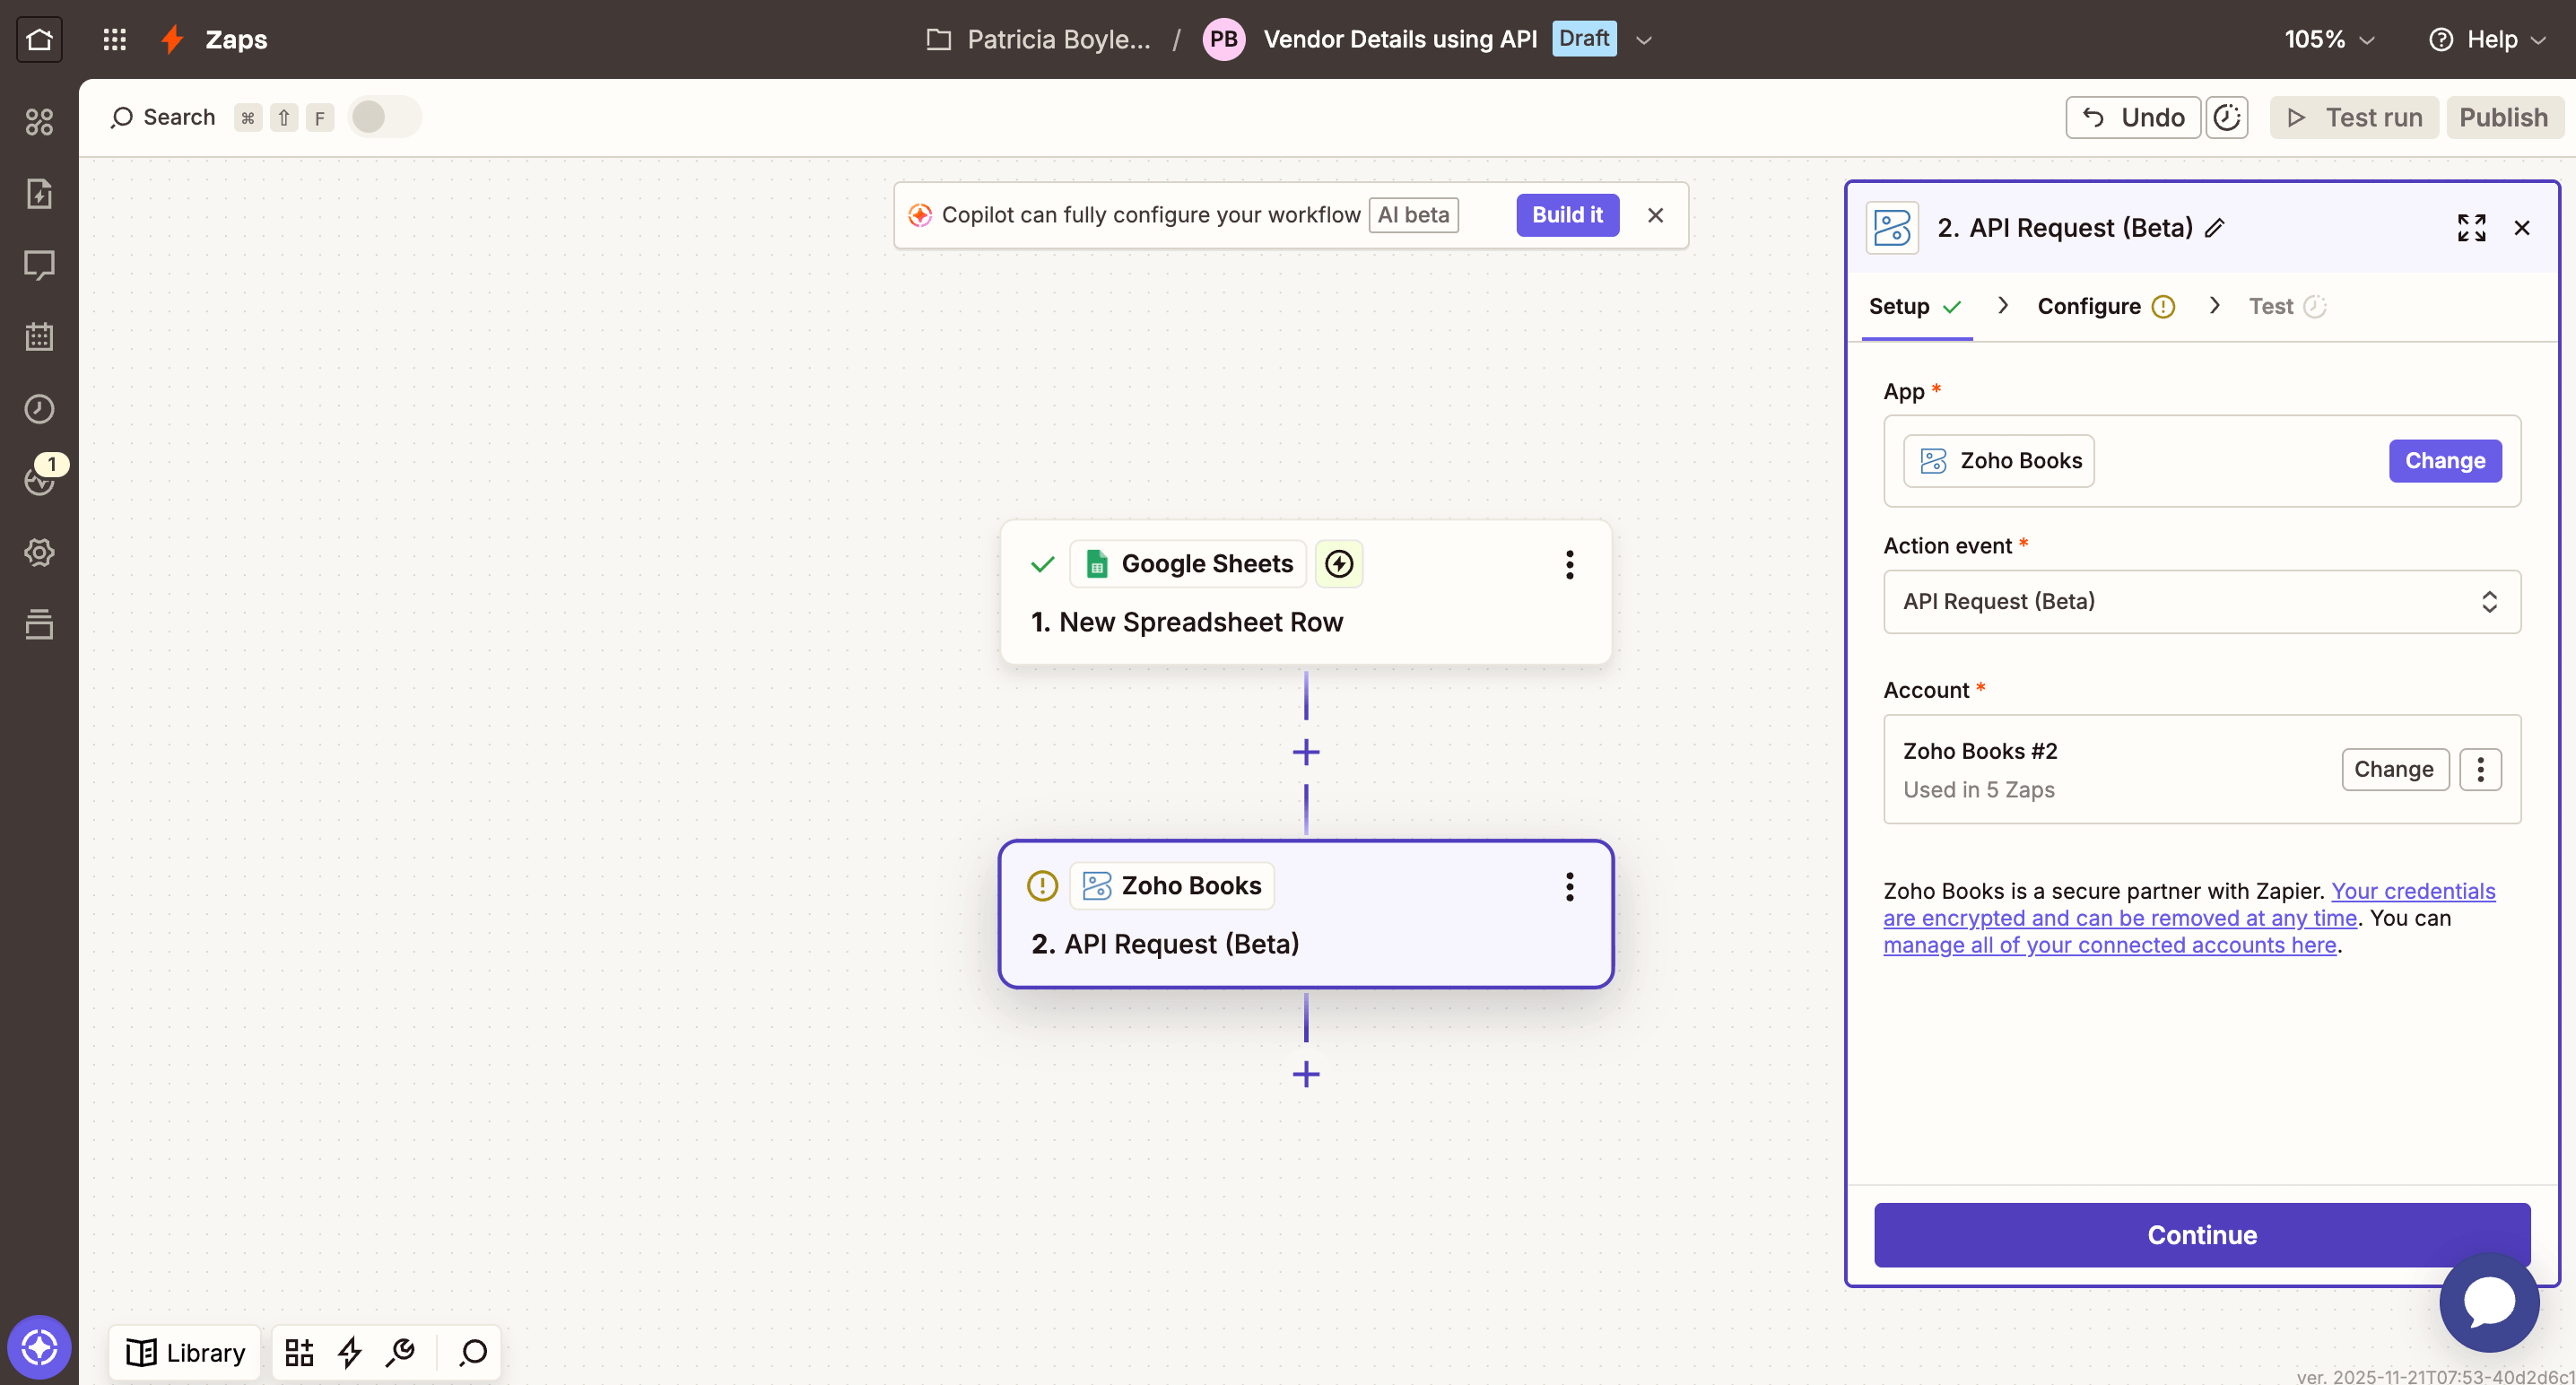Image resolution: width=2576 pixels, height=1385 pixels.
Task: Open settings from the left sidebar
Action: point(40,552)
